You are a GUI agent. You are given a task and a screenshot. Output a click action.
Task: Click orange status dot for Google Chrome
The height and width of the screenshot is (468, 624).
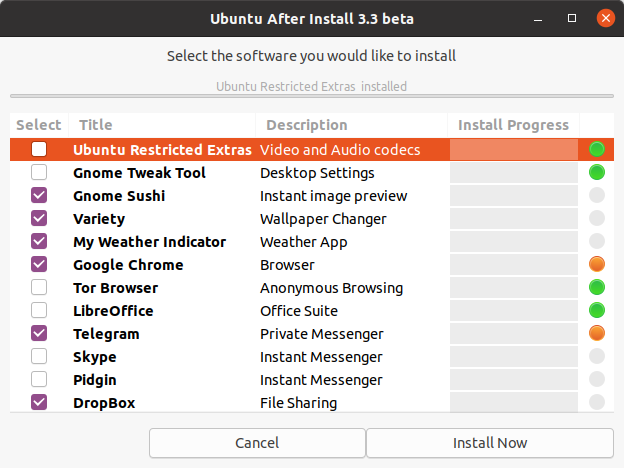click(x=597, y=264)
